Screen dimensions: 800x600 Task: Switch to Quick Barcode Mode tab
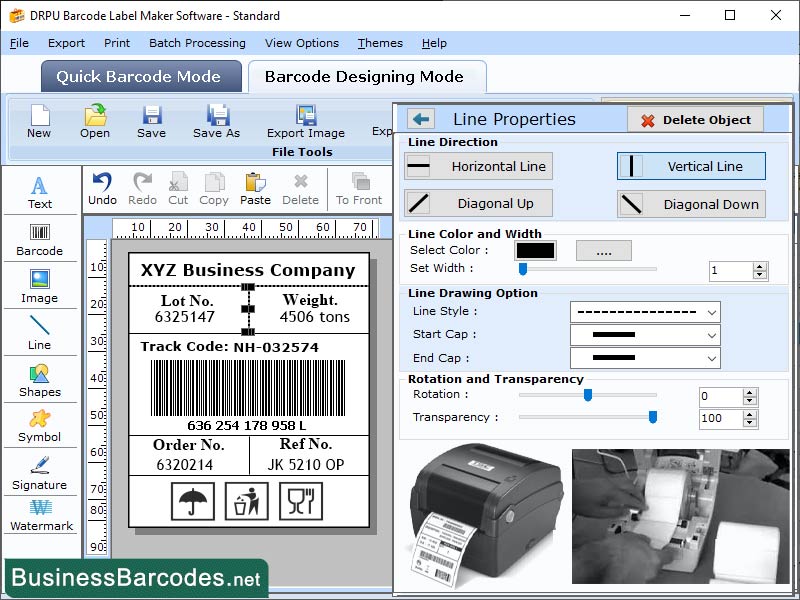[x=140, y=76]
